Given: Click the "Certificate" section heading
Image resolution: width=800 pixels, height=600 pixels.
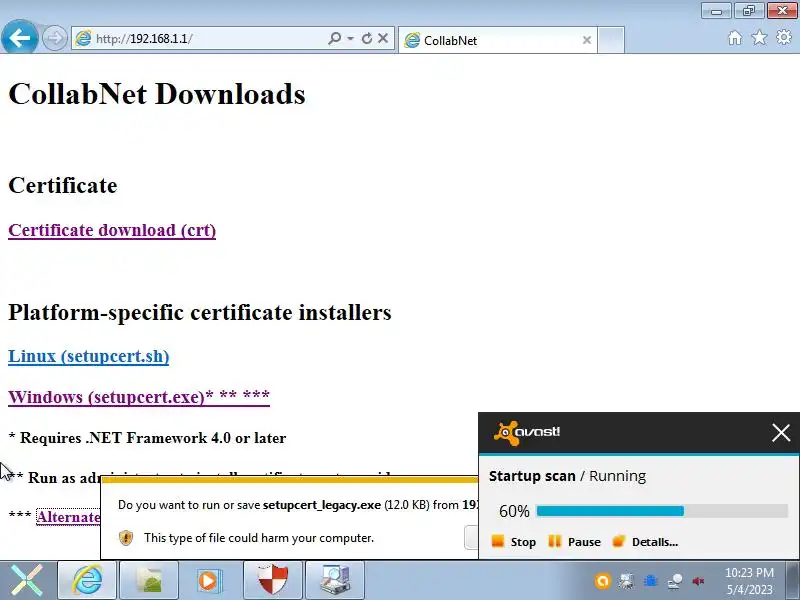Looking at the screenshot, I should (x=63, y=185).
